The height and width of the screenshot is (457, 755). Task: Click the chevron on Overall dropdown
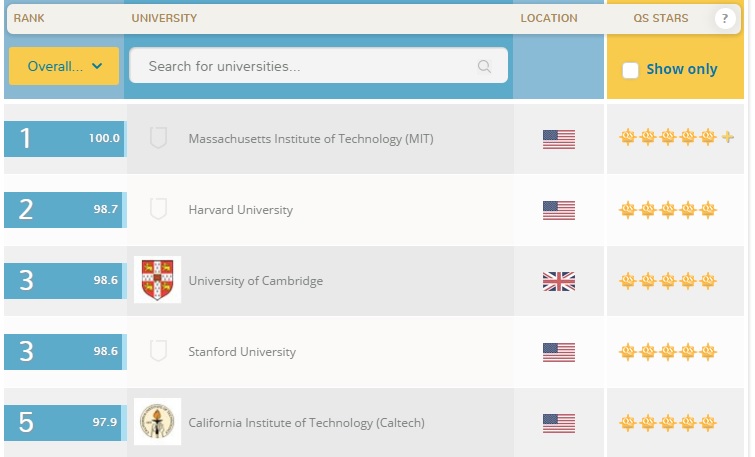[x=97, y=66]
